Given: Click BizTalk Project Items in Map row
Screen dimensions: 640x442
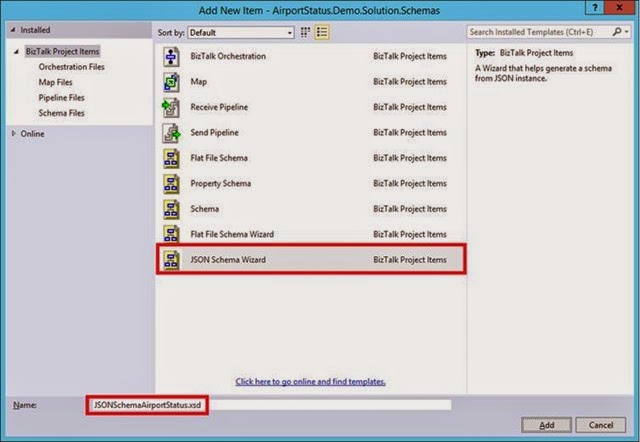Looking at the screenshot, I should (x=410, y=82).
